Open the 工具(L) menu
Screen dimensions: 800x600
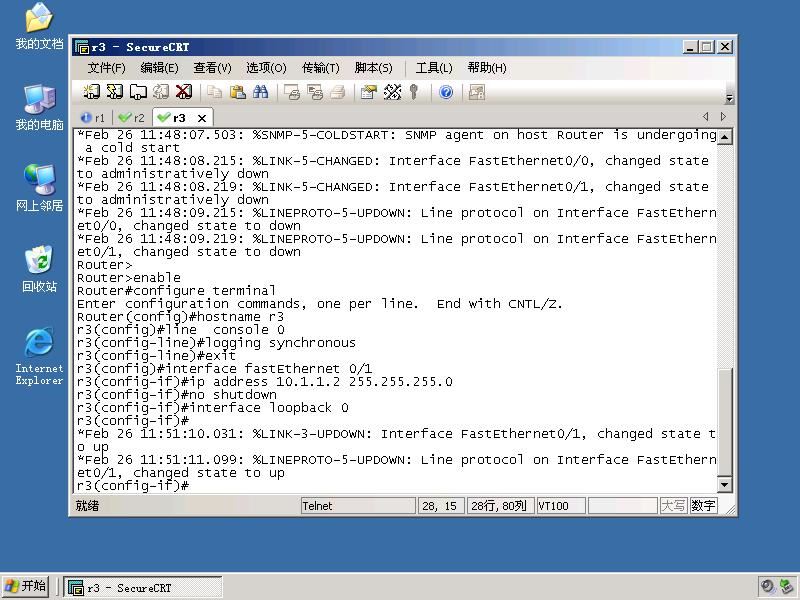click(x=434, y=68)
